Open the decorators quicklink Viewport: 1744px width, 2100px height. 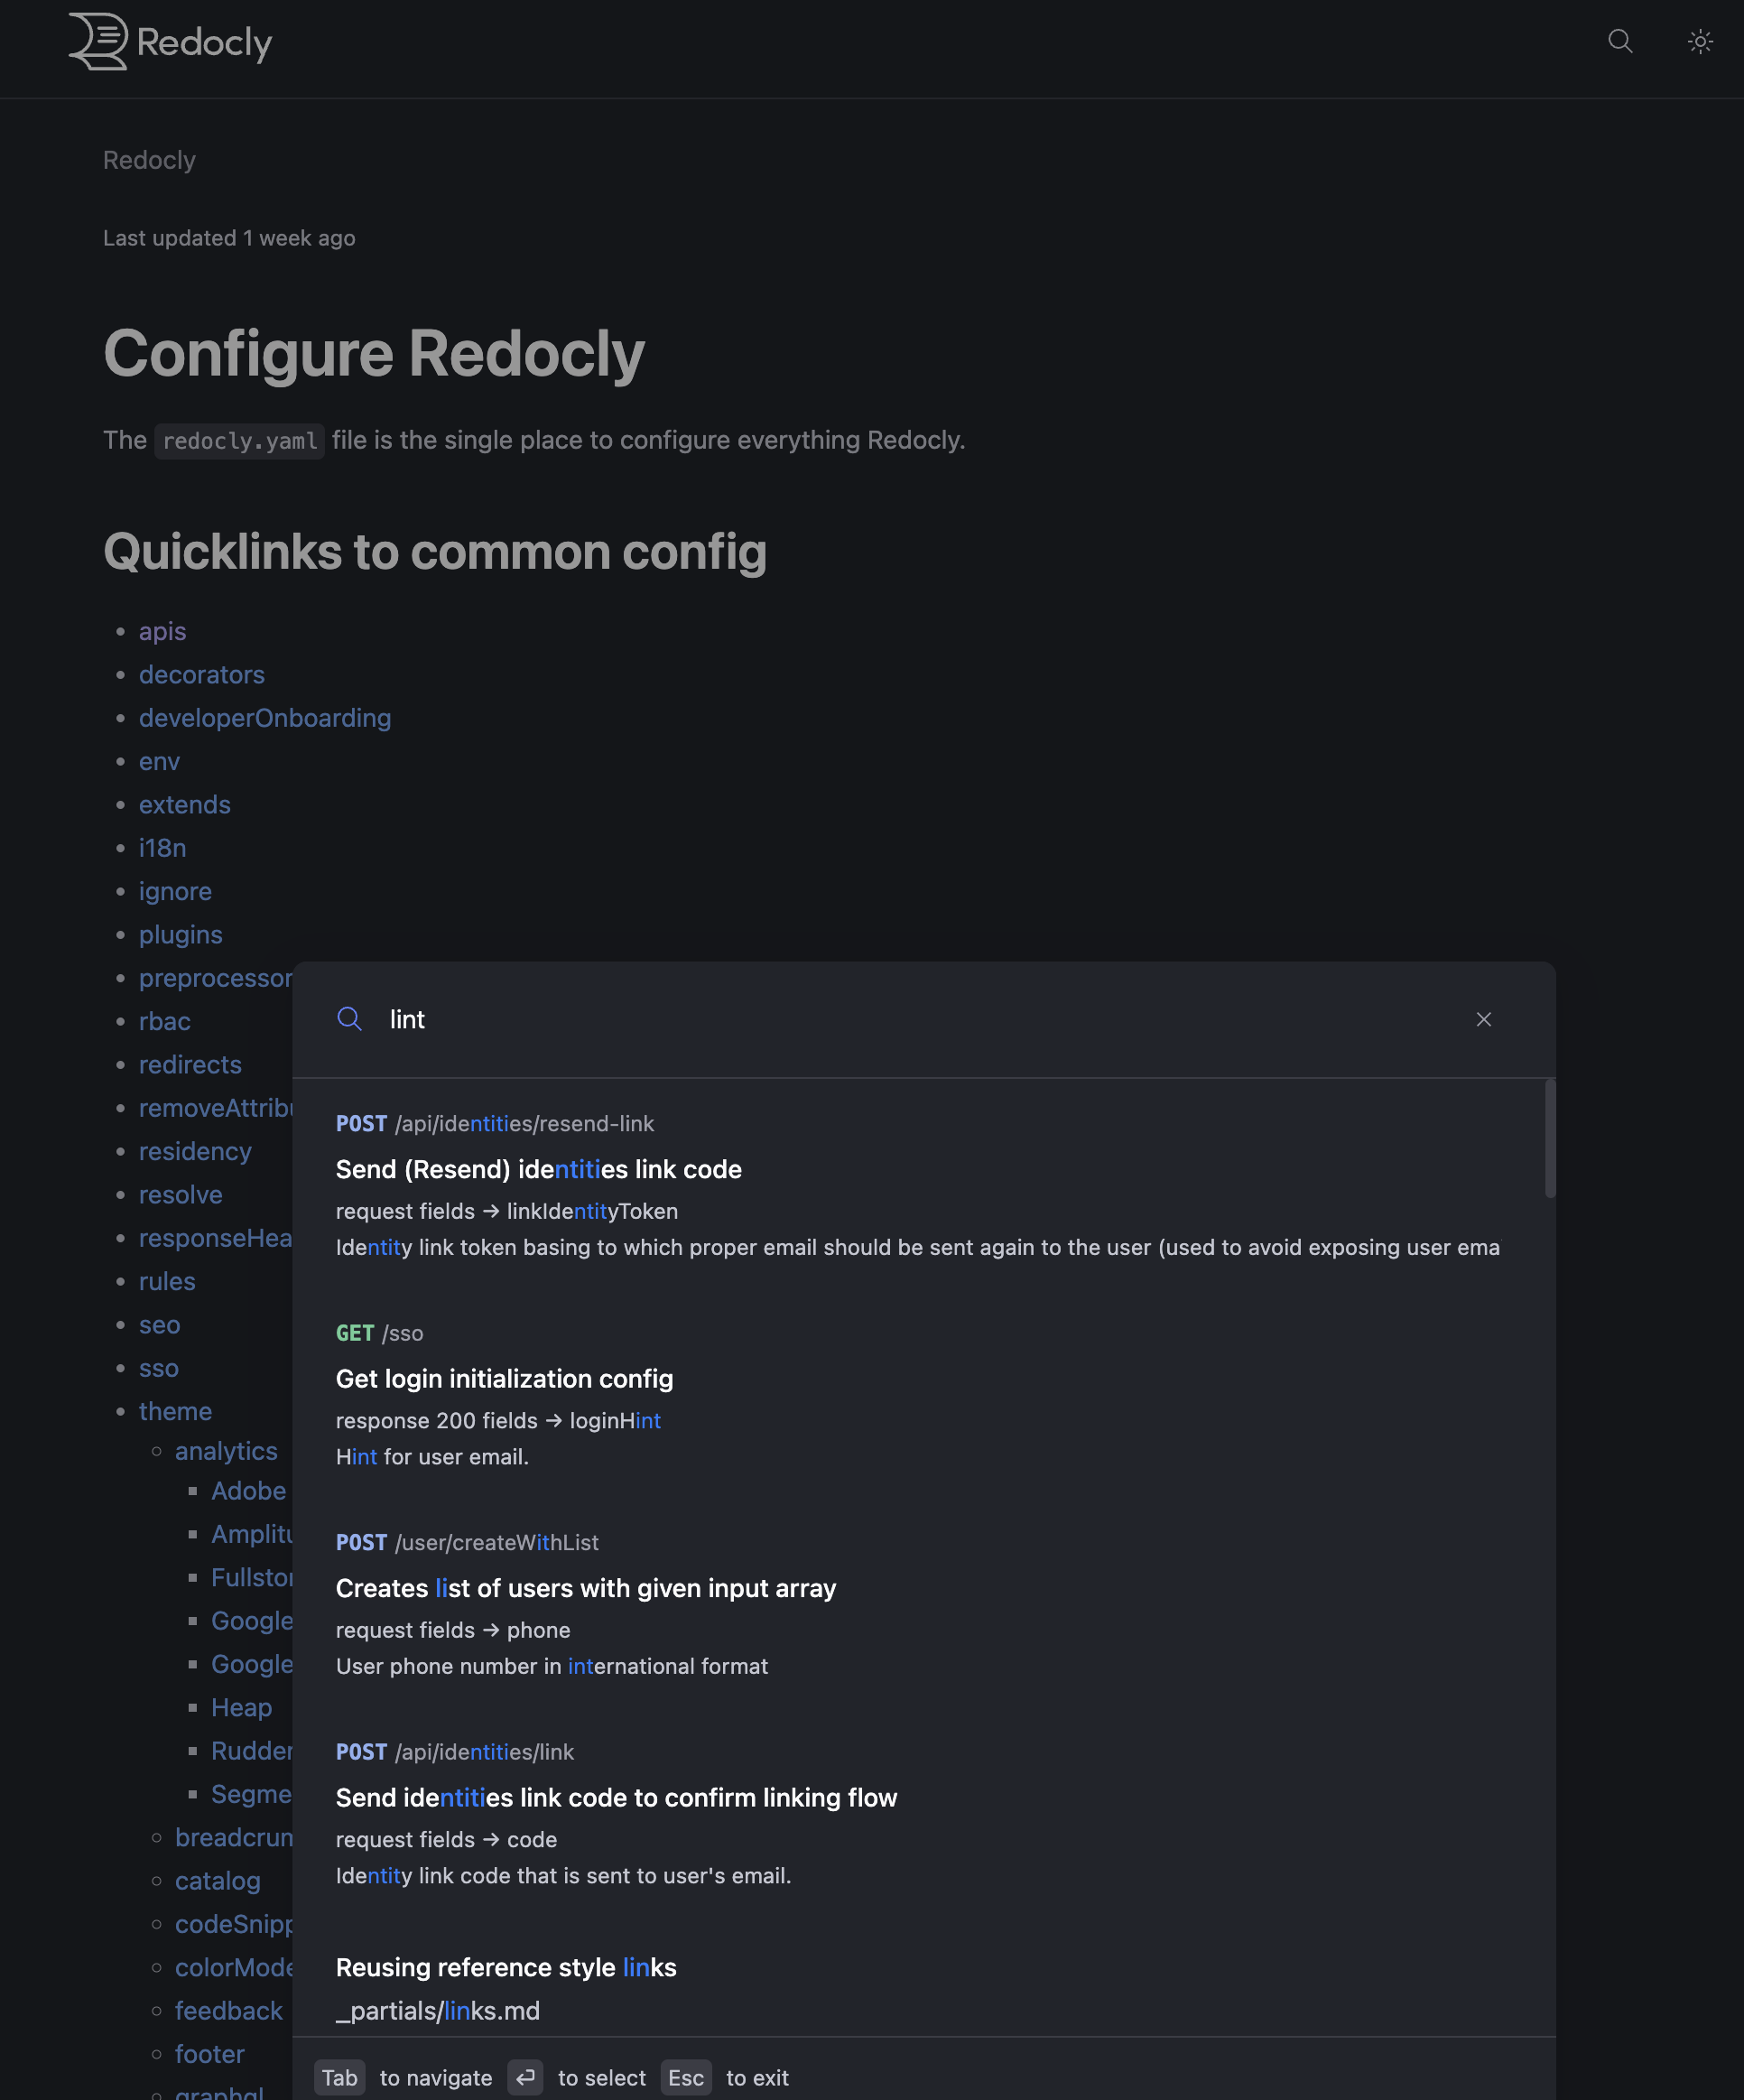click(202, 674)
